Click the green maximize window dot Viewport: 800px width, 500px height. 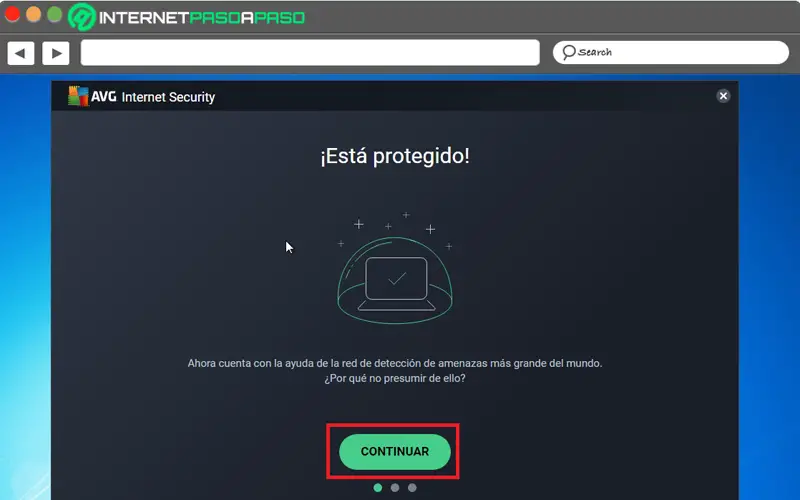(x=55, y=14)
